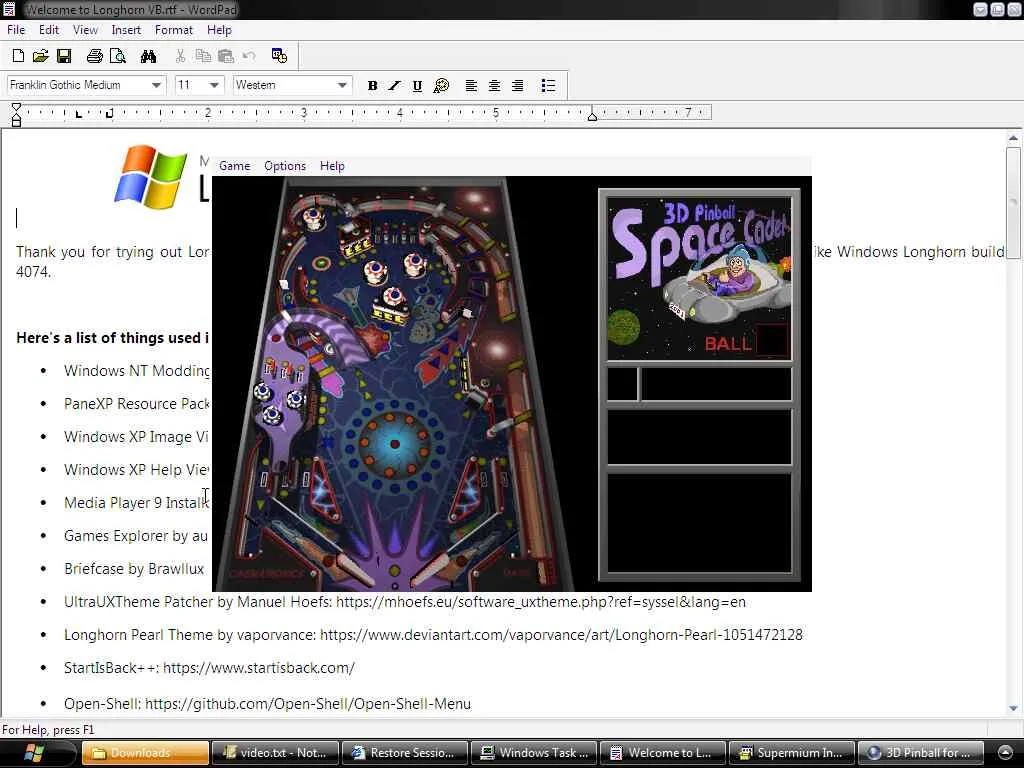Switch to Welcome to Longhorn taskbar button
Image resolution: width=1024 pixels, height=768 pixels.
point(663,753)
